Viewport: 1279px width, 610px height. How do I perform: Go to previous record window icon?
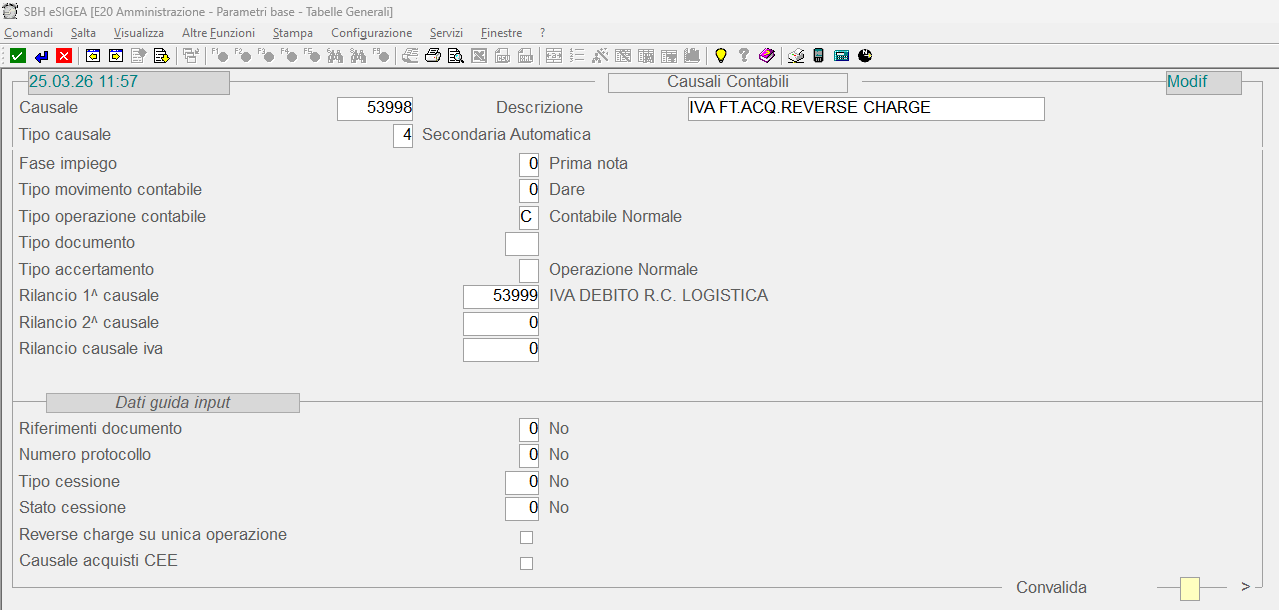click(93, 56)
